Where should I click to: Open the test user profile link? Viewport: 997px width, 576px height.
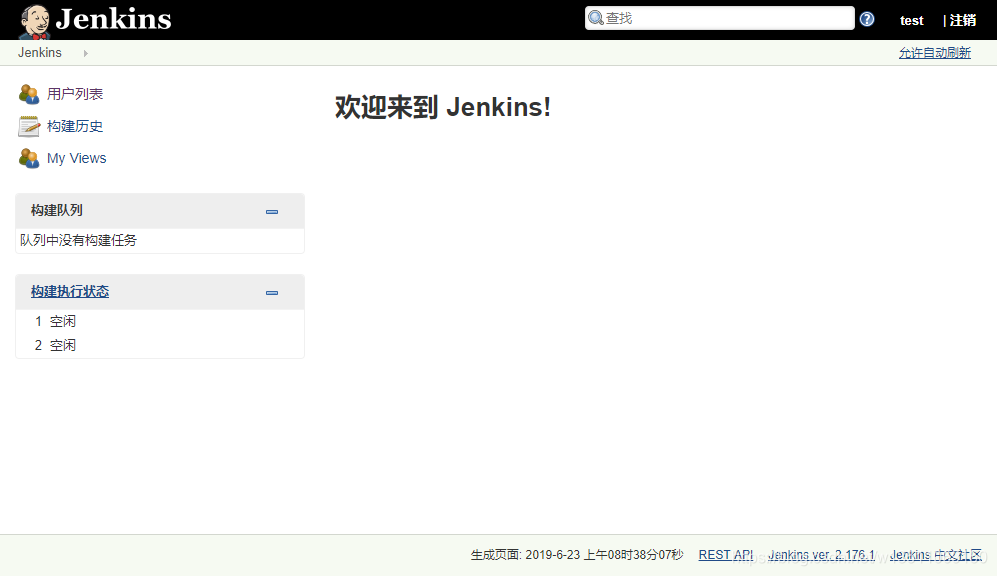click(911, 20)
